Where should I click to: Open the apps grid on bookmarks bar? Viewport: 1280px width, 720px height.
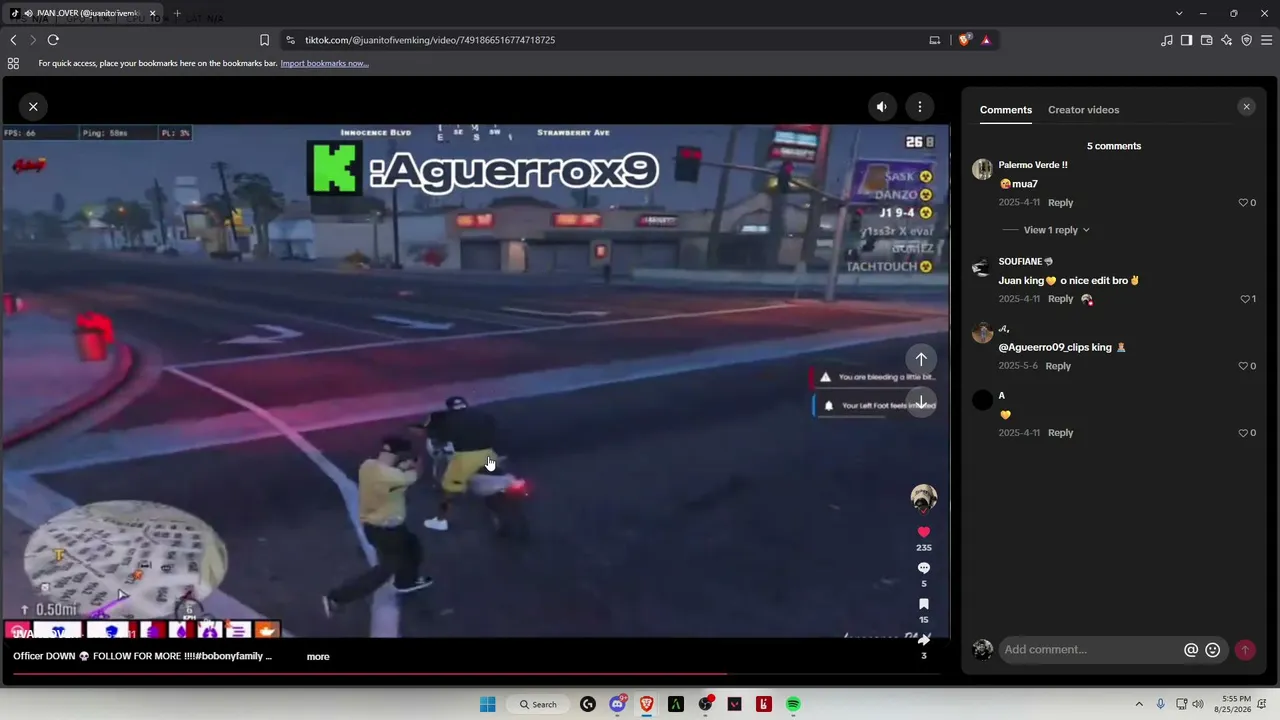tap(13, 63)
